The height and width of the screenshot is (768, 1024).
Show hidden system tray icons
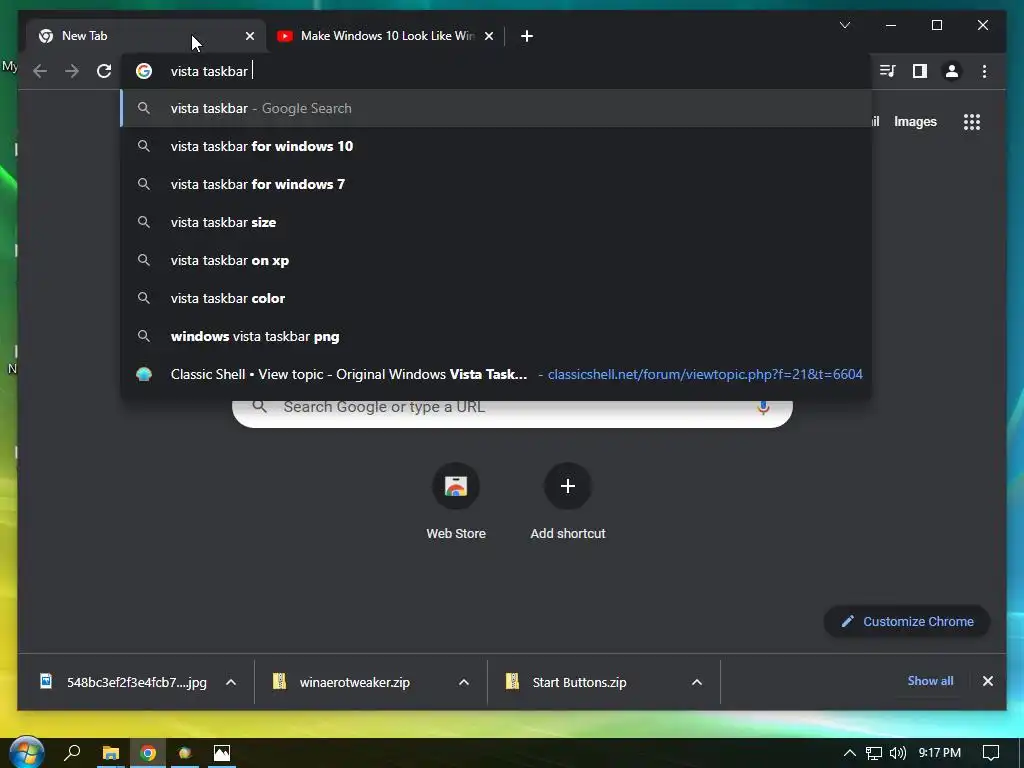tap(850, 753)
